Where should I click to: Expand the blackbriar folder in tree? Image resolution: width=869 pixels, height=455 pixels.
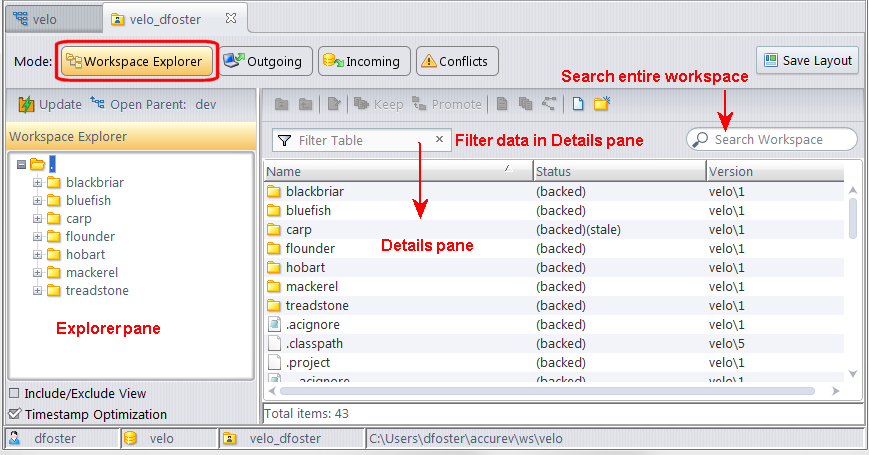coord(39,182)
